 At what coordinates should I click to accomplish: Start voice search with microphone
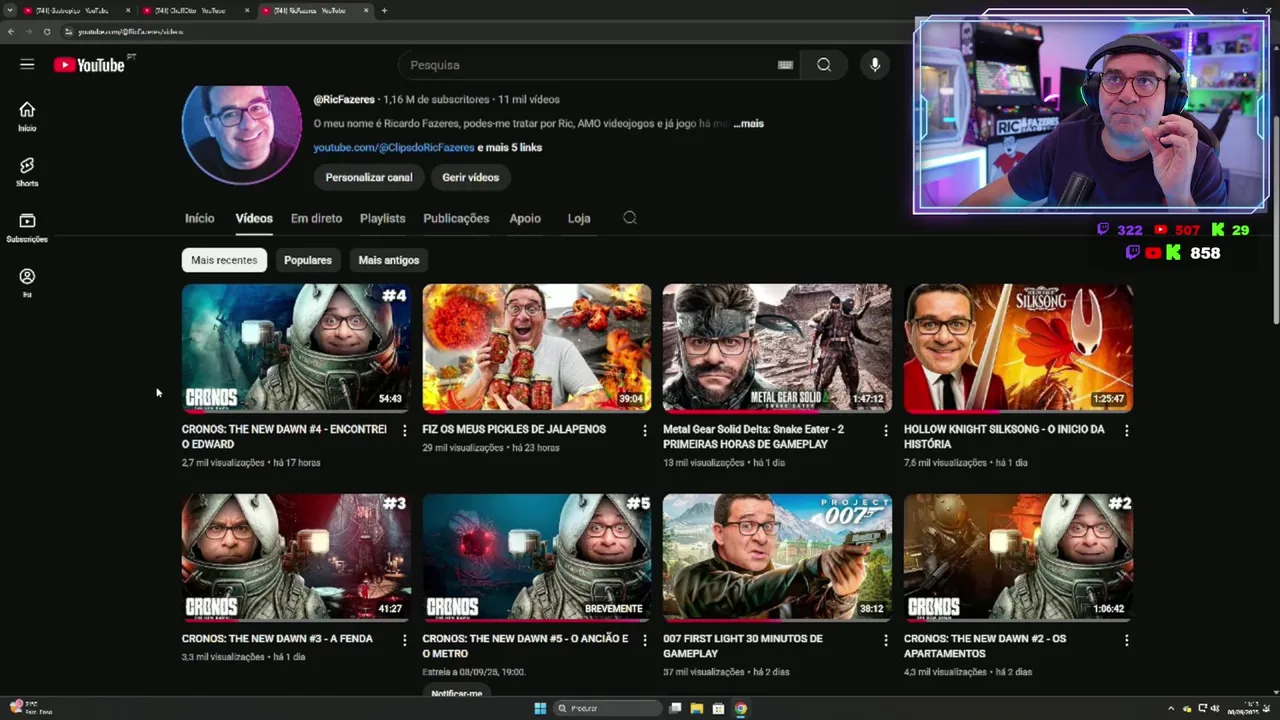[875, 65]
